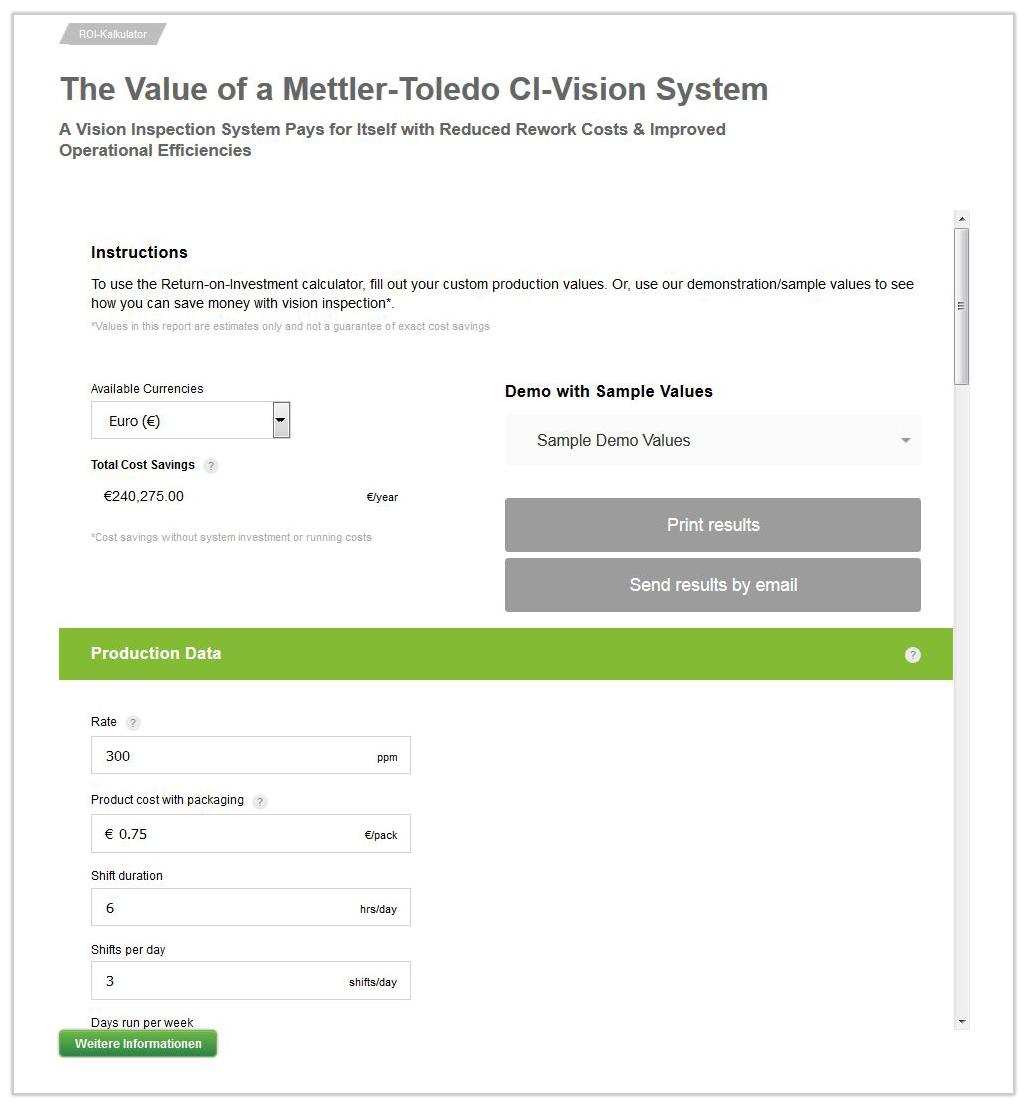Open the Available Currencies dropdown arrow
1026x1106 pixels.
(281, 421)
